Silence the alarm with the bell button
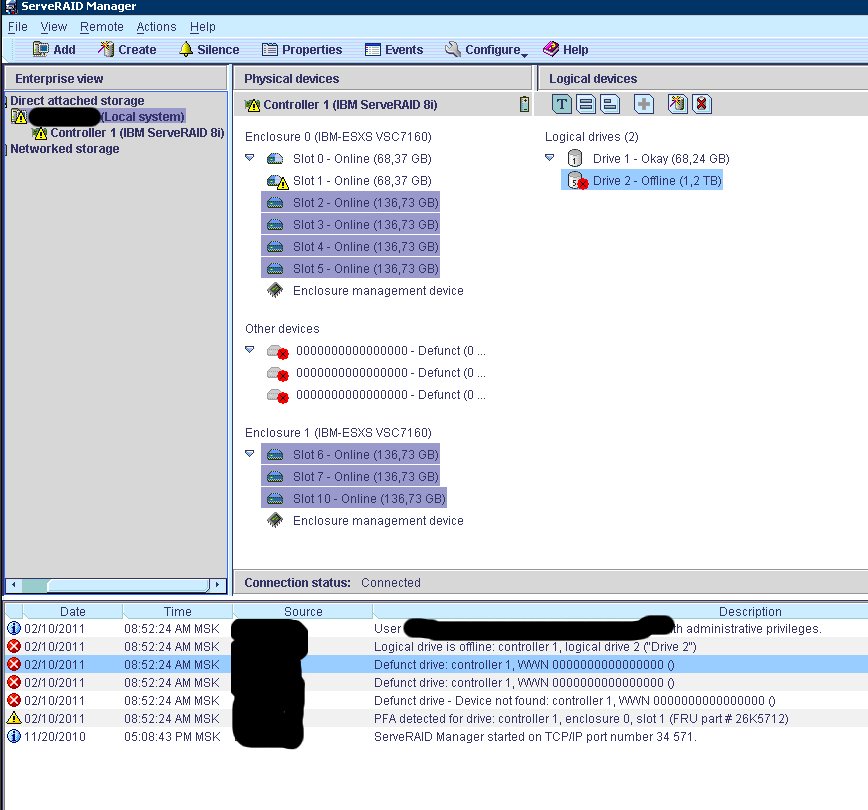The width and height of the screenshot is (868, 810). click(209, 50)
